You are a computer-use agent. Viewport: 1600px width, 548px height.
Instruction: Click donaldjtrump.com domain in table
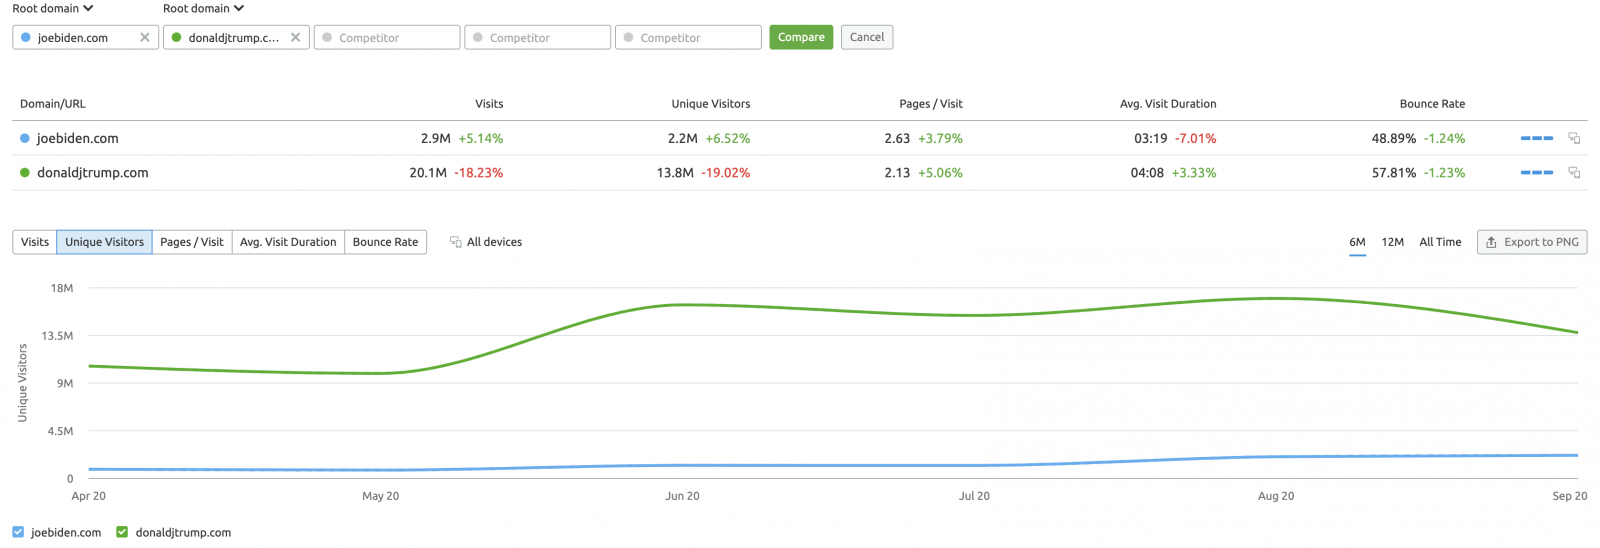93,172
